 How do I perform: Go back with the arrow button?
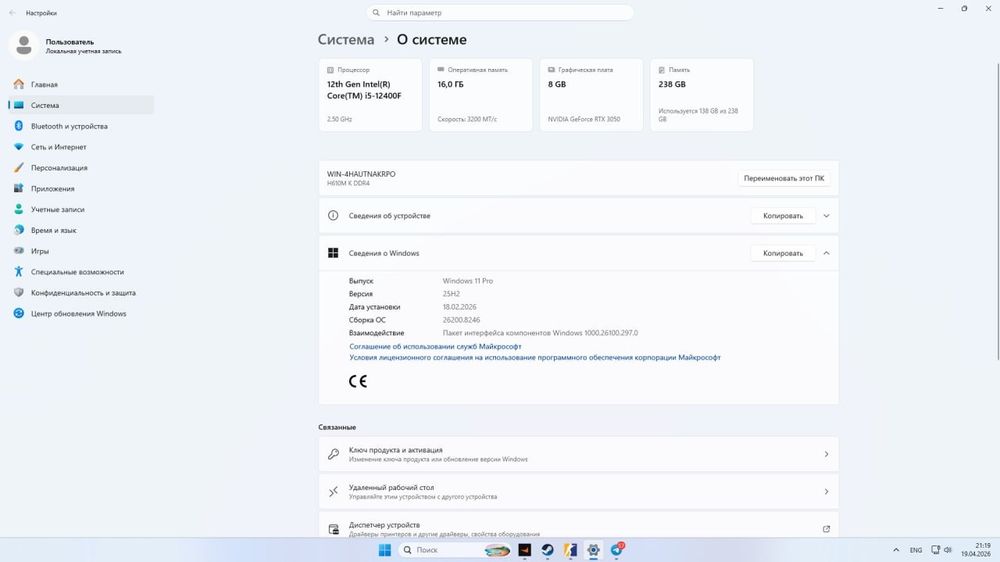13,13
